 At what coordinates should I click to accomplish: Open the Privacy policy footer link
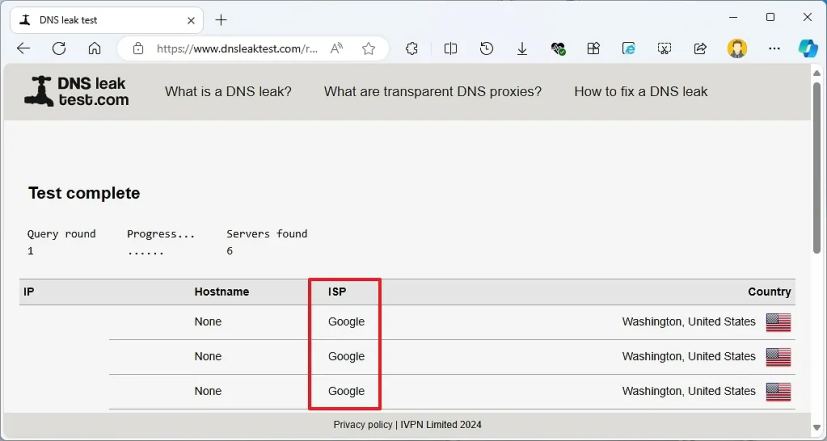(x=363, y=425)
